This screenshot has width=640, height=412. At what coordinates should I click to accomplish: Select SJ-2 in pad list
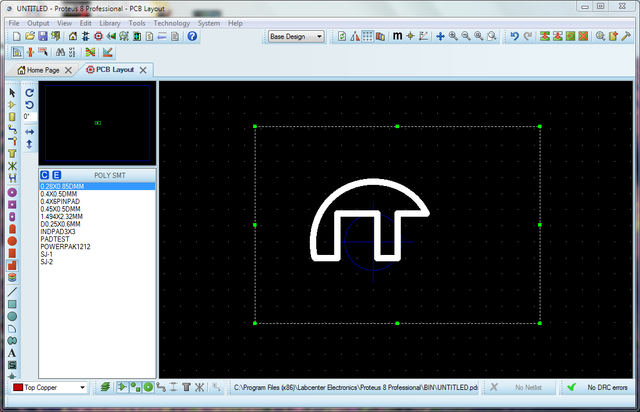[97, 262]
